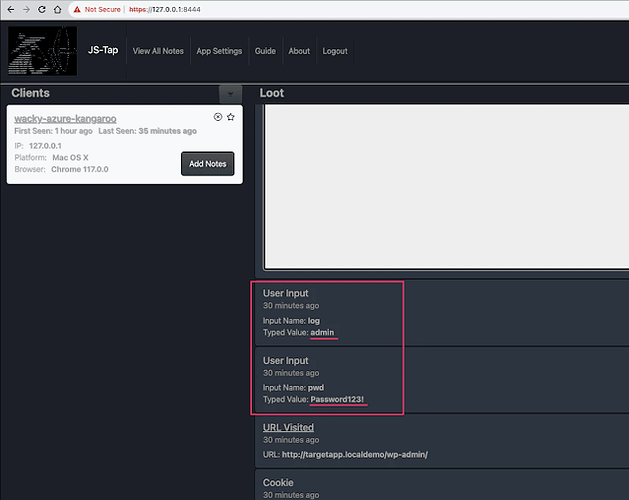Click the JS-Tap brand title
This screenshot has height=500, width=629.
(103, 50)
